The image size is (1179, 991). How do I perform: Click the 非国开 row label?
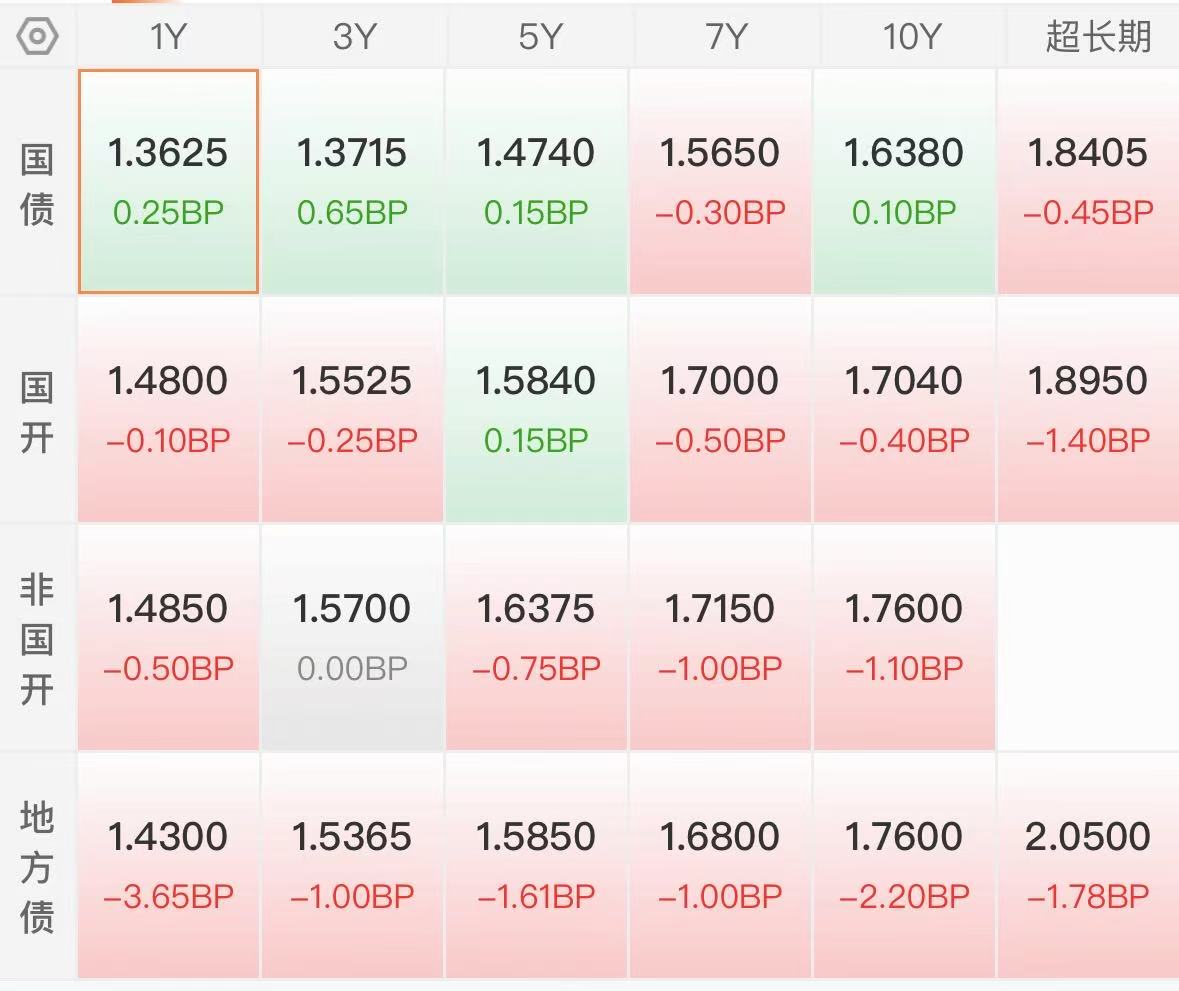pos(37,639)
